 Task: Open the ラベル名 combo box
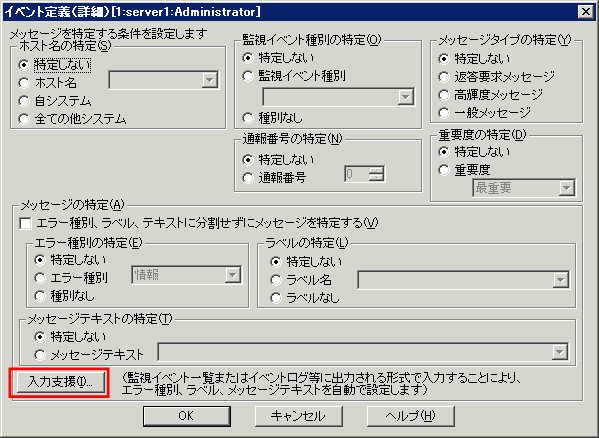463,280
